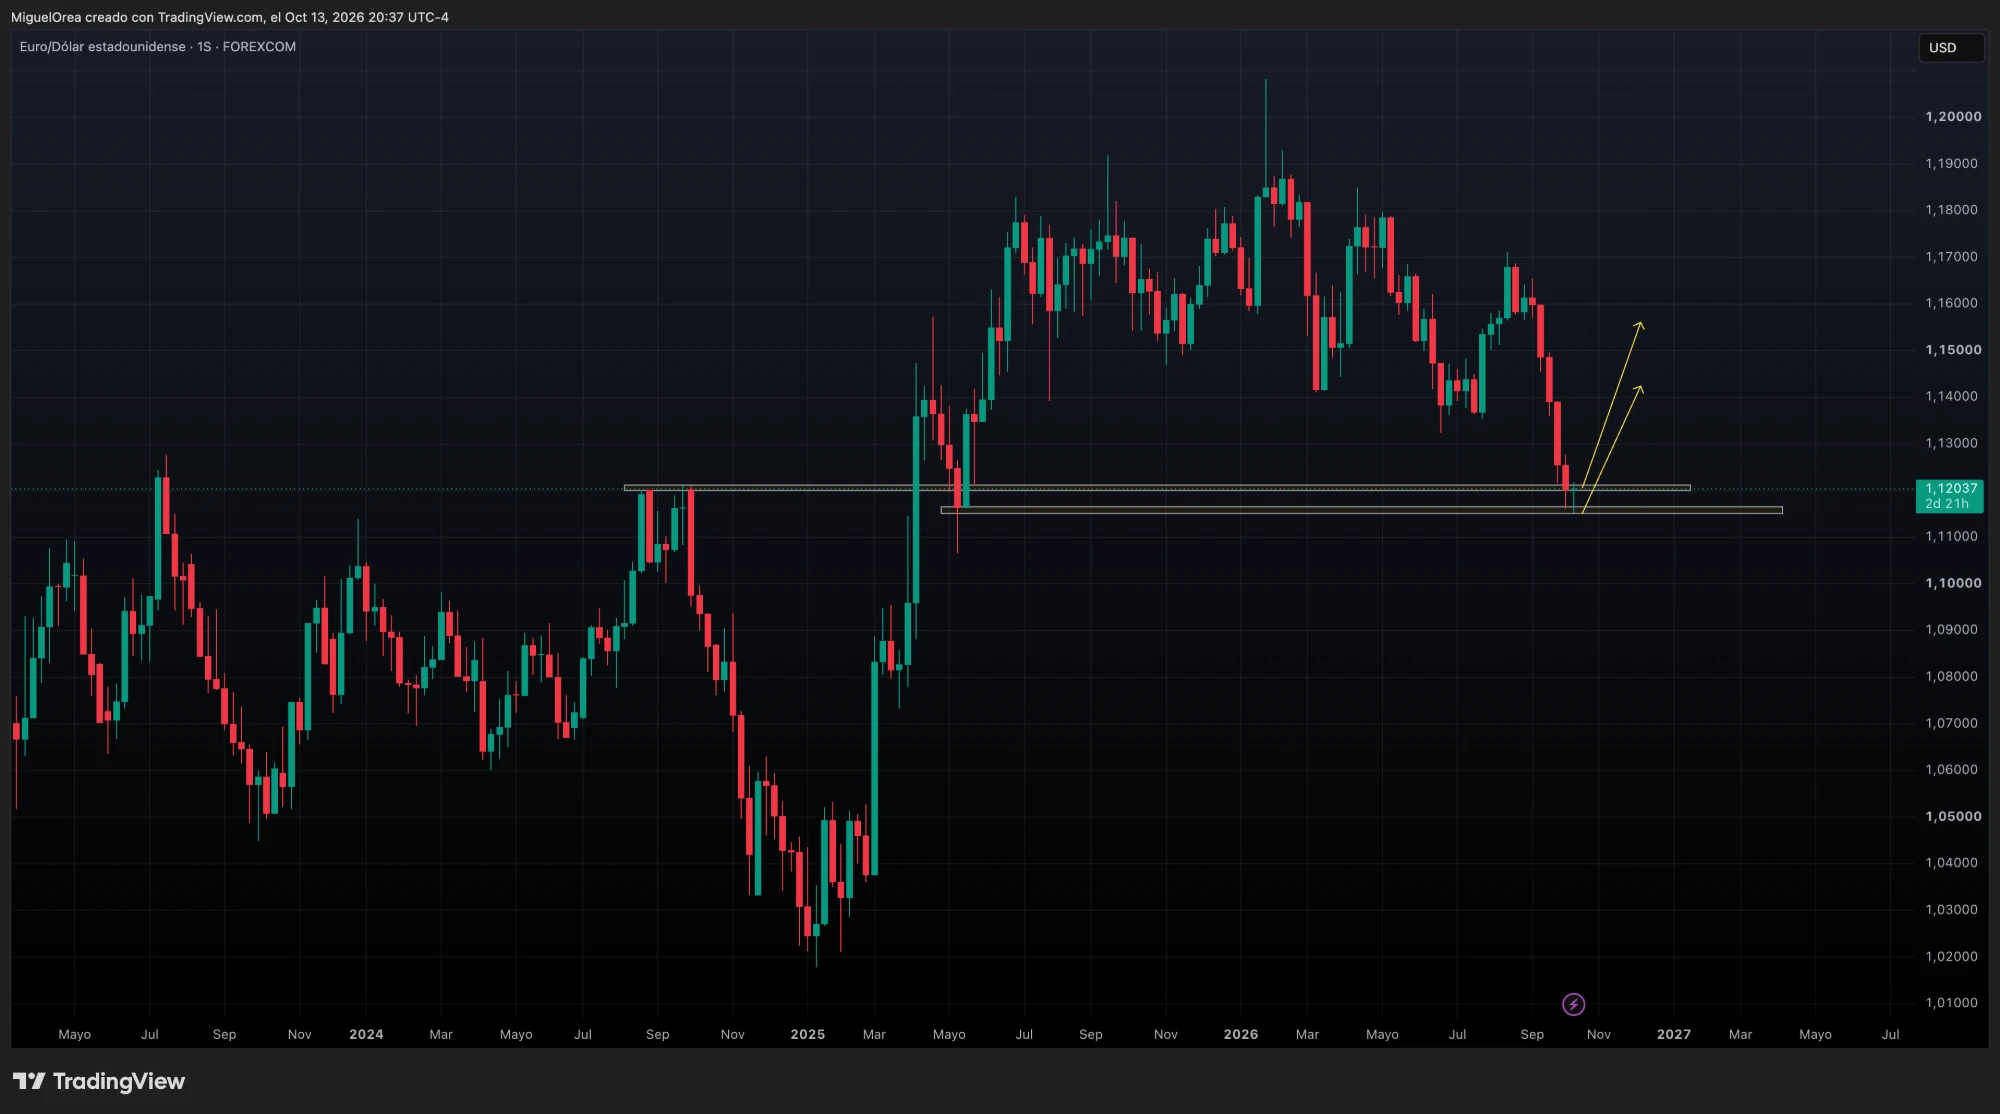Click the 1,05000 price axis label
The image size is (2000, 1114).
pyautogui.click(x=1953, y=816)
